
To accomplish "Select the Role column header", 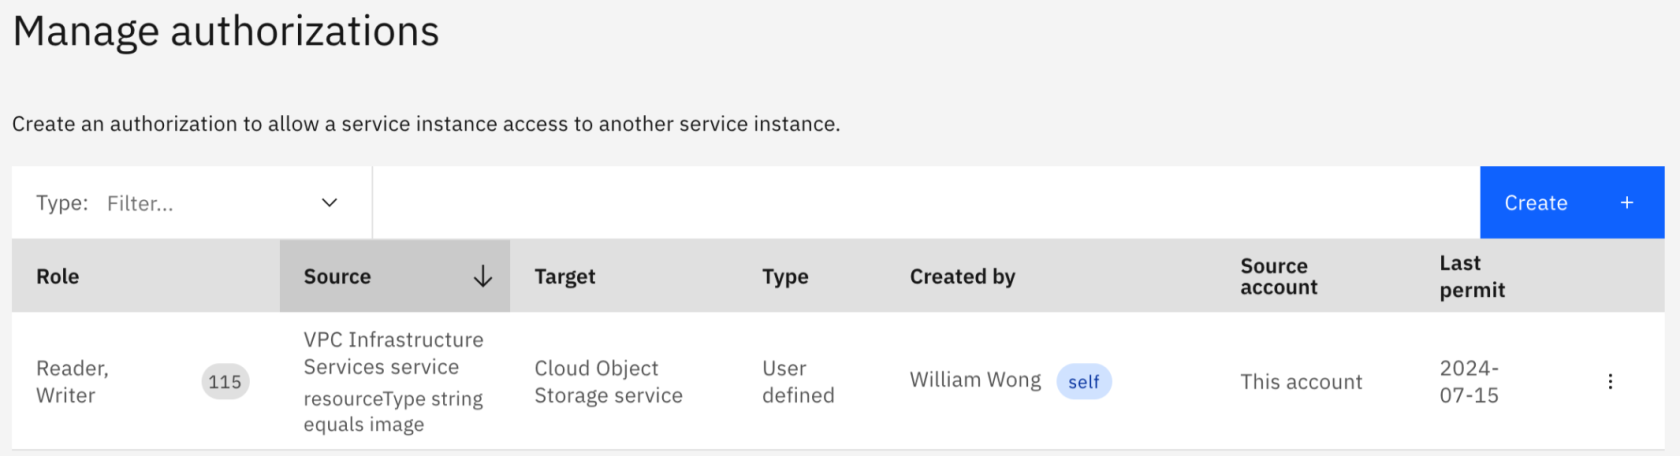I will [58, 277].
